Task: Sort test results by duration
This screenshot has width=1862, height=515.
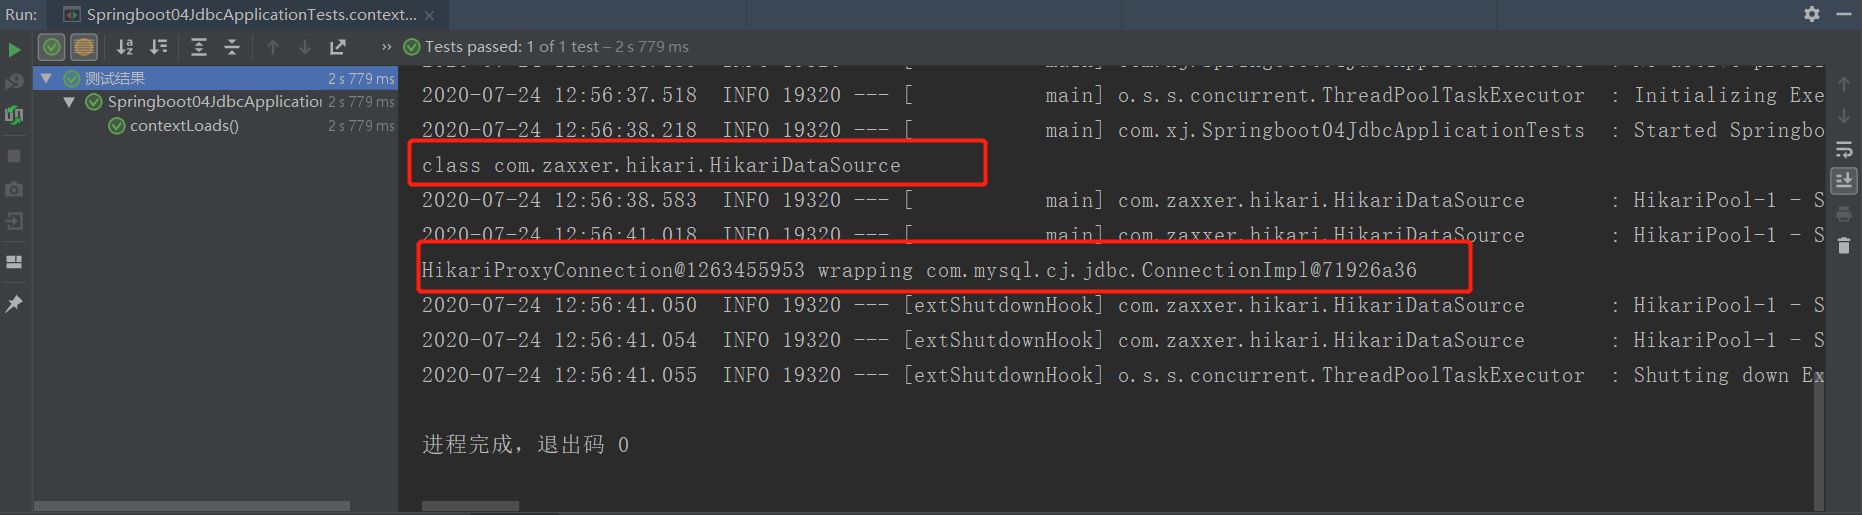Action: (x=159, y=47)
